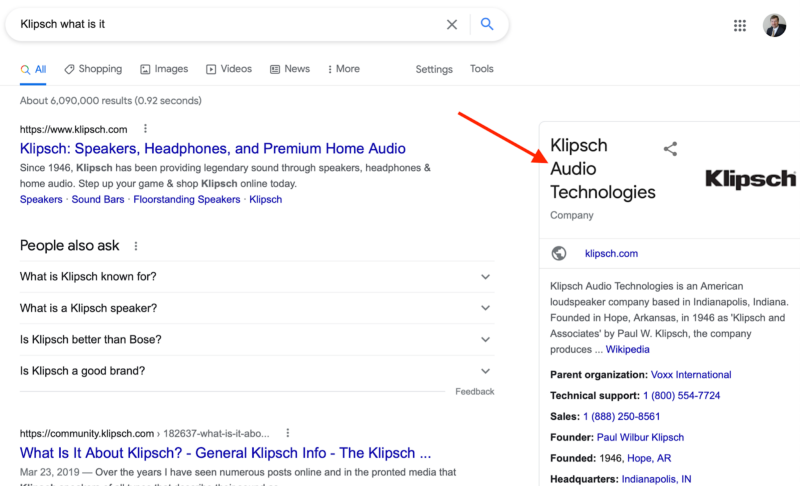The image size is (800, 486).
Task: Open the Klipsch sitelink after Floorstanding Speakers
Action: click(265, 199)
